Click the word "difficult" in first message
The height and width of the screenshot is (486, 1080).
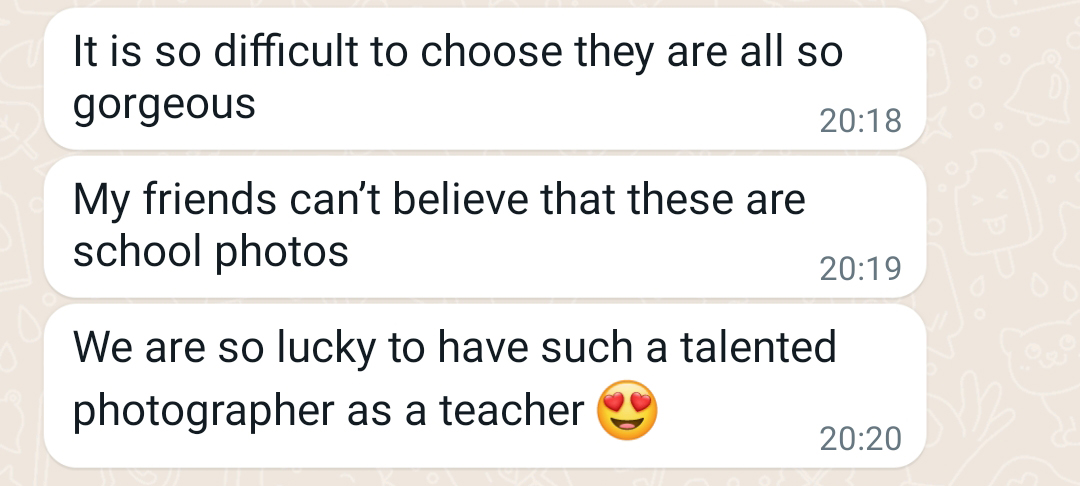(286, 51)
